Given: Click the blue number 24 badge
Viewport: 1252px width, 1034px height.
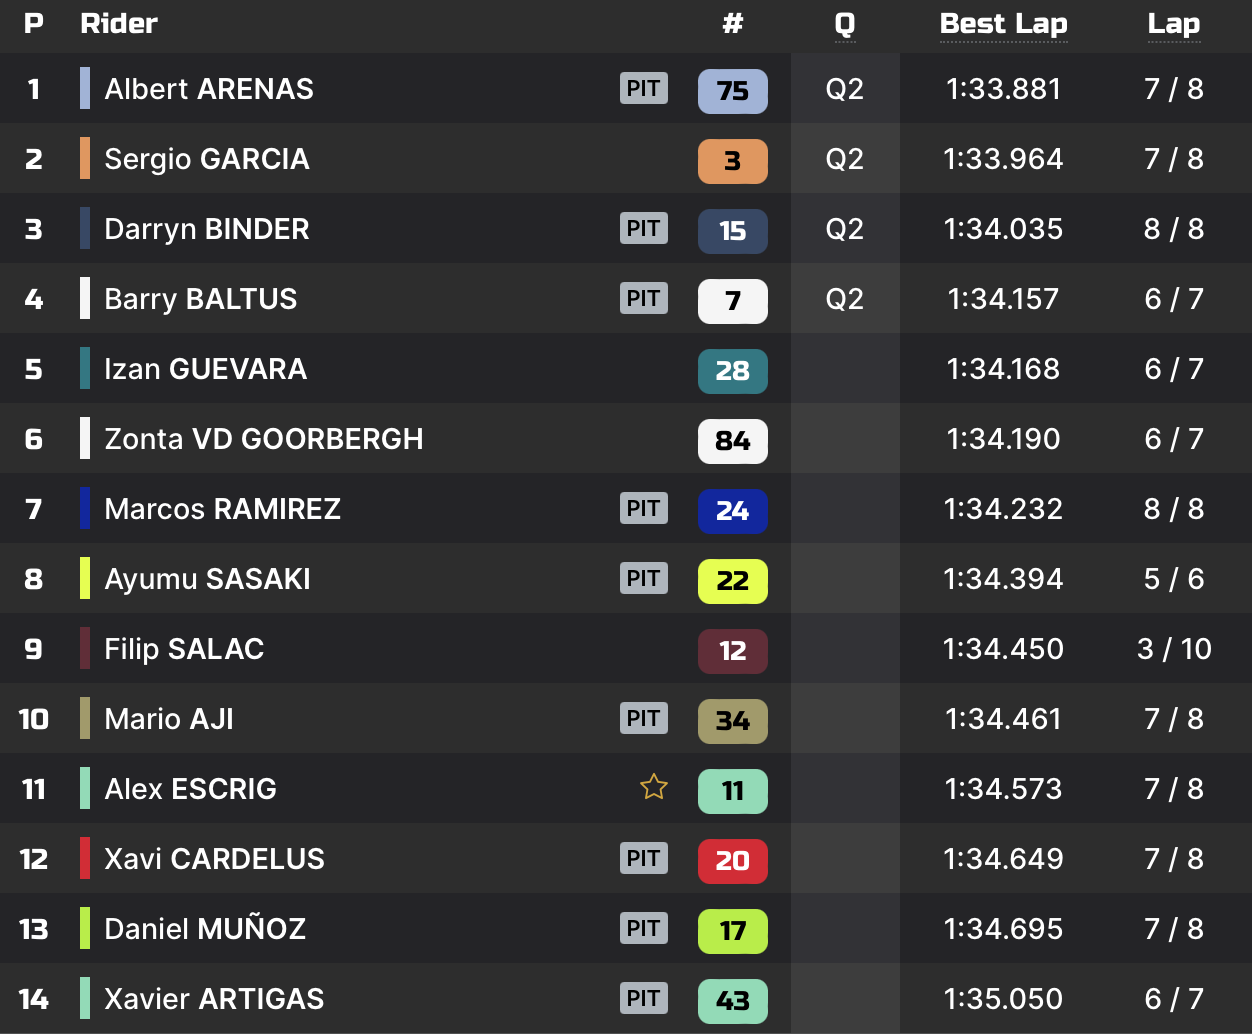Looking at the screenshot, I should (732, 511).
